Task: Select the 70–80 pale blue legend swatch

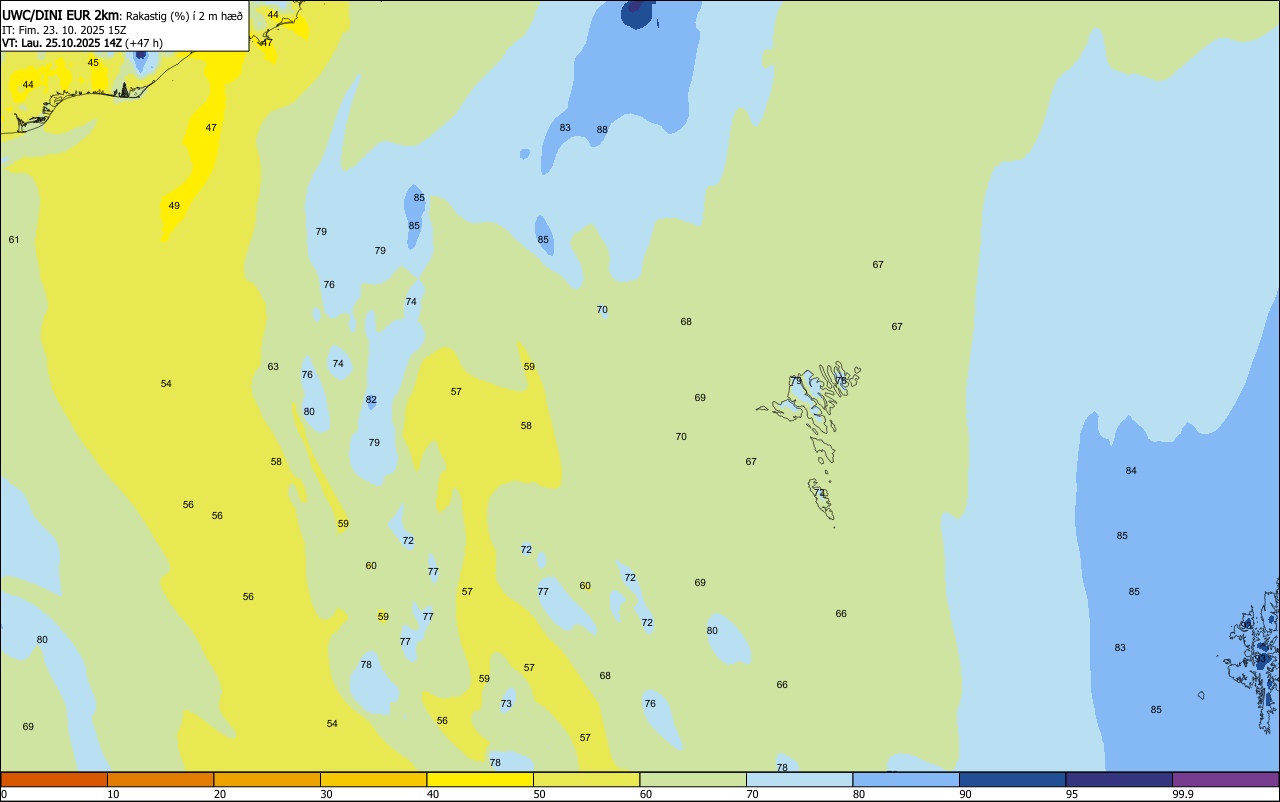Action: [x=799, y=779]
